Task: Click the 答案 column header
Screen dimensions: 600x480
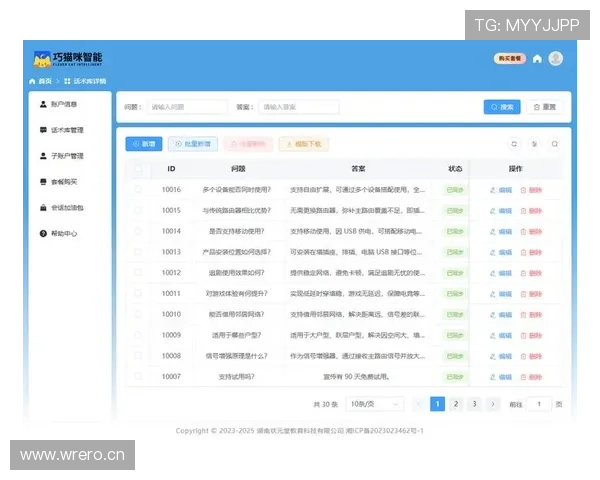Action: tap(358, 169)
